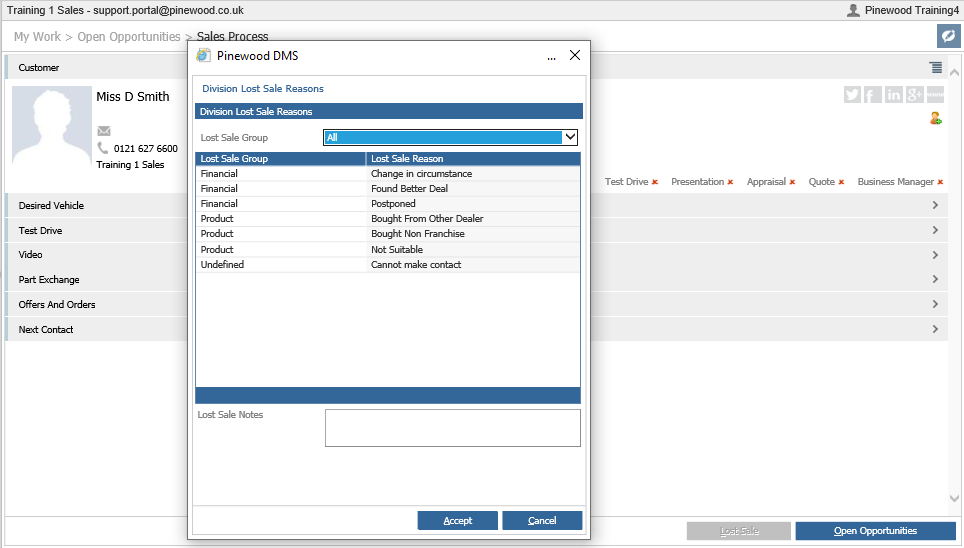Click the Lost Sale button

coord(739,531)
